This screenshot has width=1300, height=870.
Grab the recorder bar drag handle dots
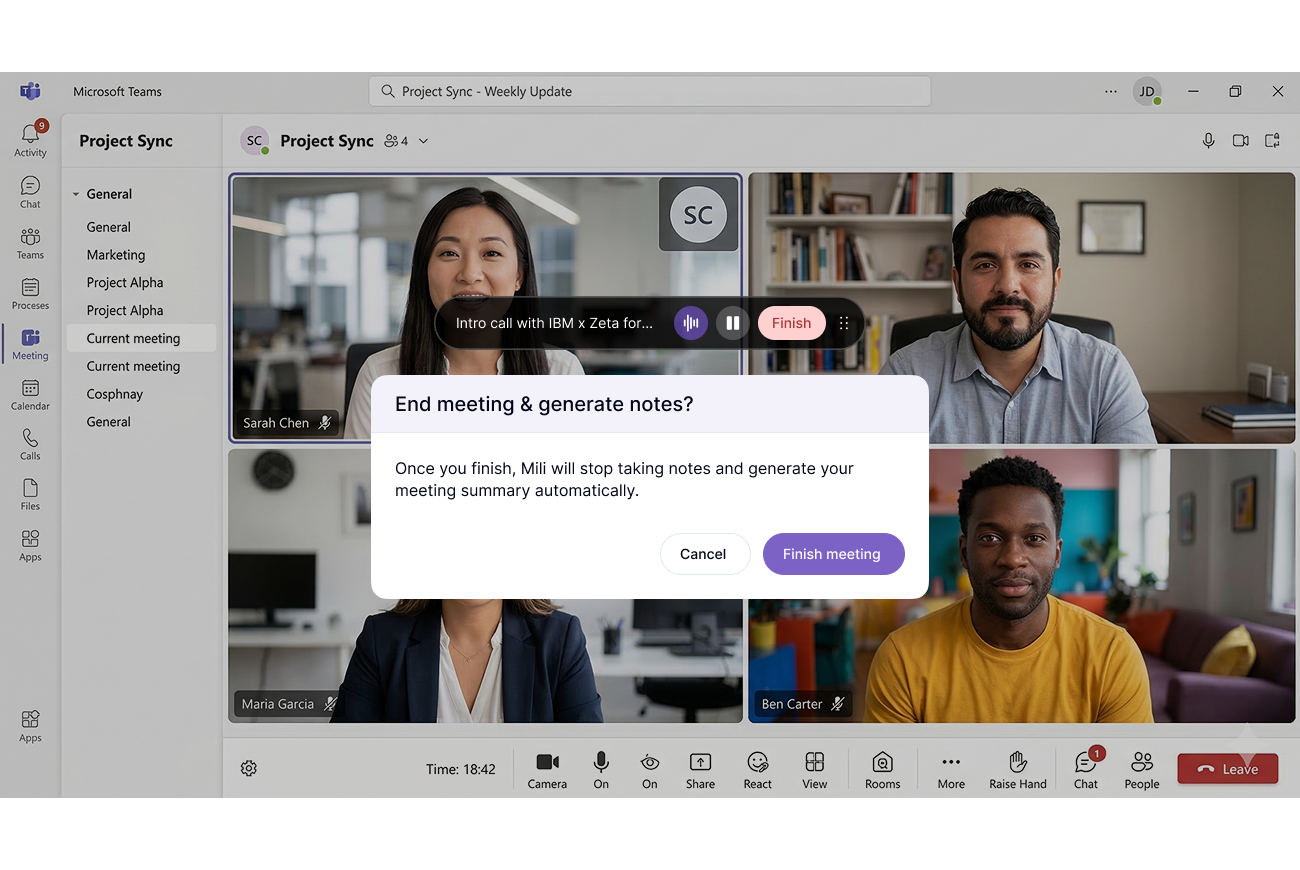[844, 323]
